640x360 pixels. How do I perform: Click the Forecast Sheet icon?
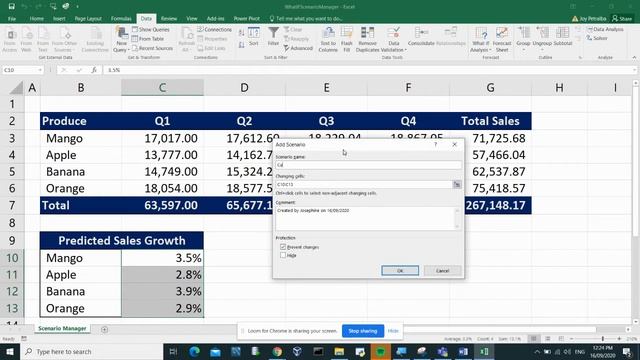point(502,39)
